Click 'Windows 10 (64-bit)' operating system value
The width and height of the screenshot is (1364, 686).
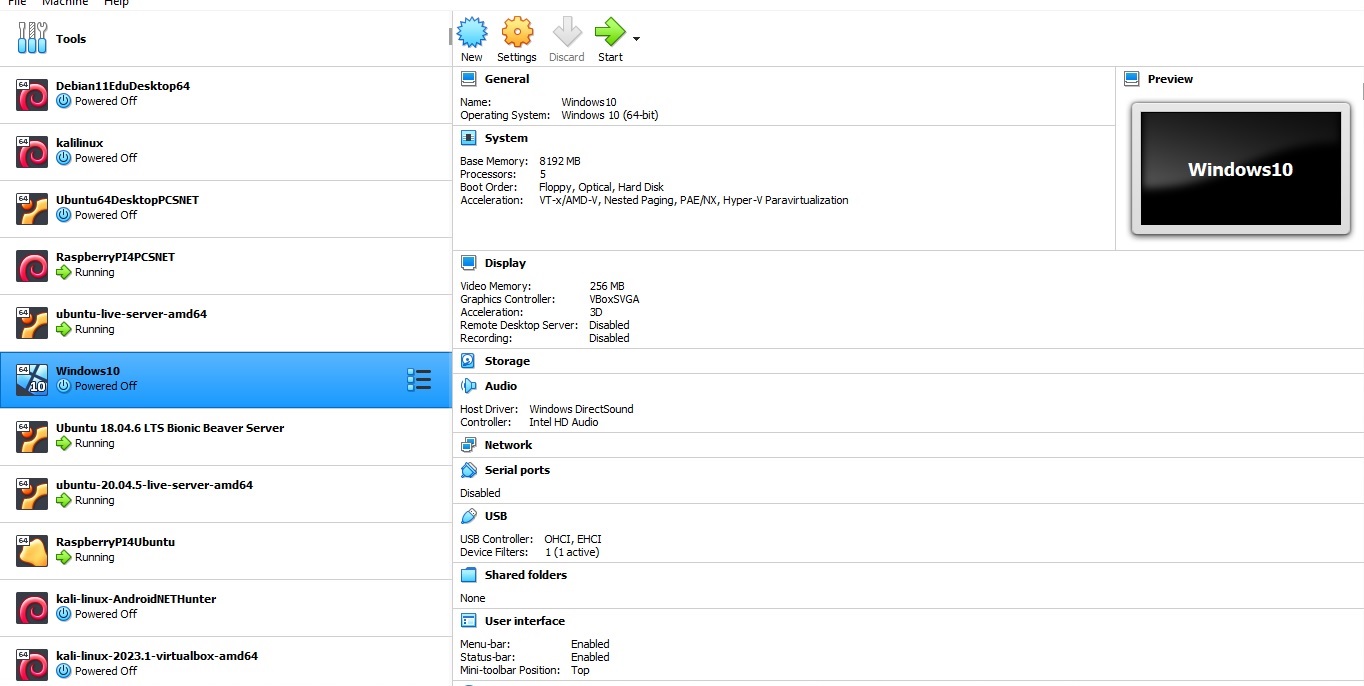pyautogui.click(x=610, y=115)
